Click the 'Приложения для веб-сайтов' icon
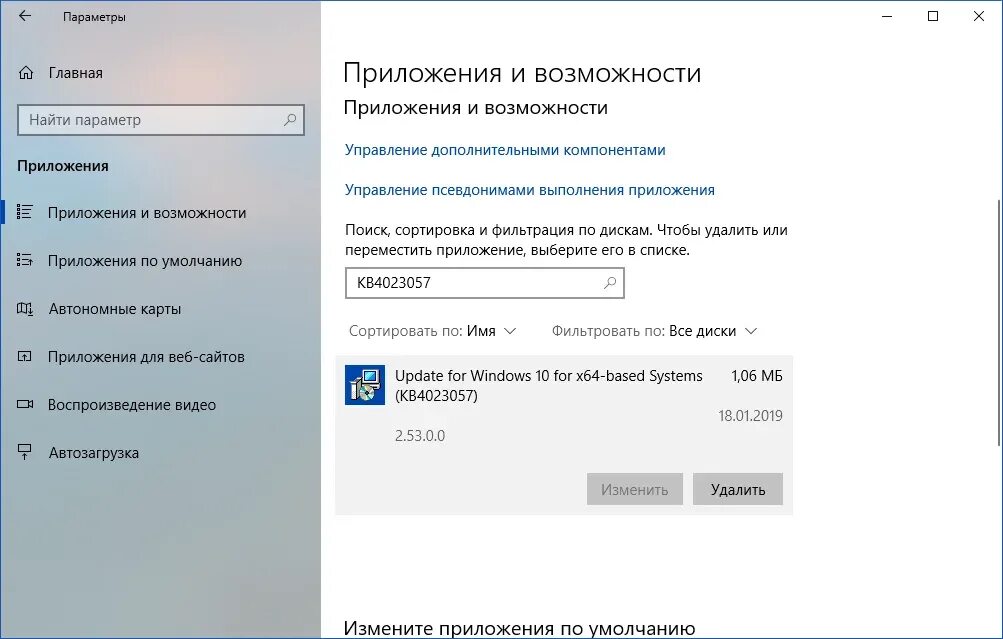Screen dimensions: 1003x639 click(x=24, y=356)
